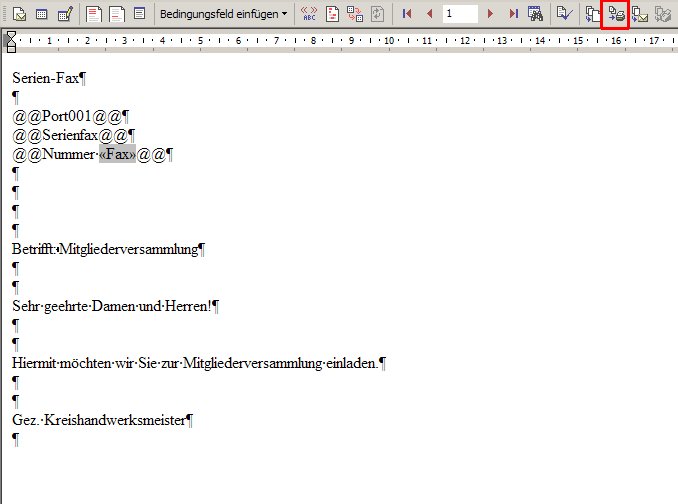This screenshot has width=678, height=504.
Task: Go to the next record
Action: click(490, 14)
